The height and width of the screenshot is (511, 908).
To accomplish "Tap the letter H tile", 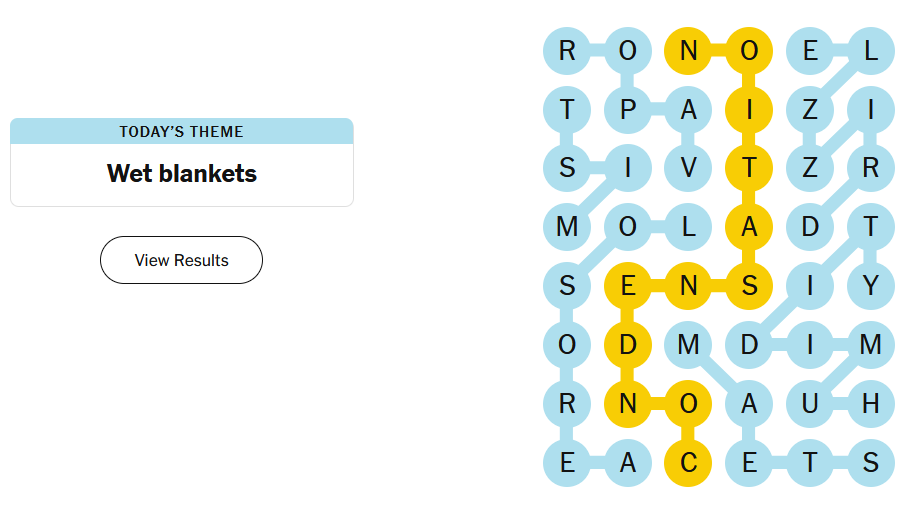I will click(870, 404).
